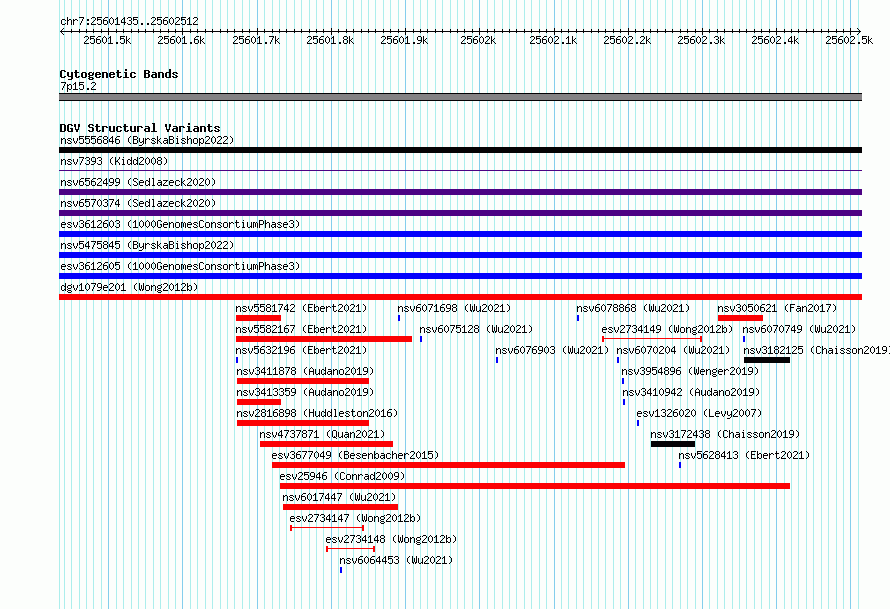Click nsv5475845 (ByrskaBishop2022) label
The image size is (890, 609).
pyautogui.click(x=147, y=245)
